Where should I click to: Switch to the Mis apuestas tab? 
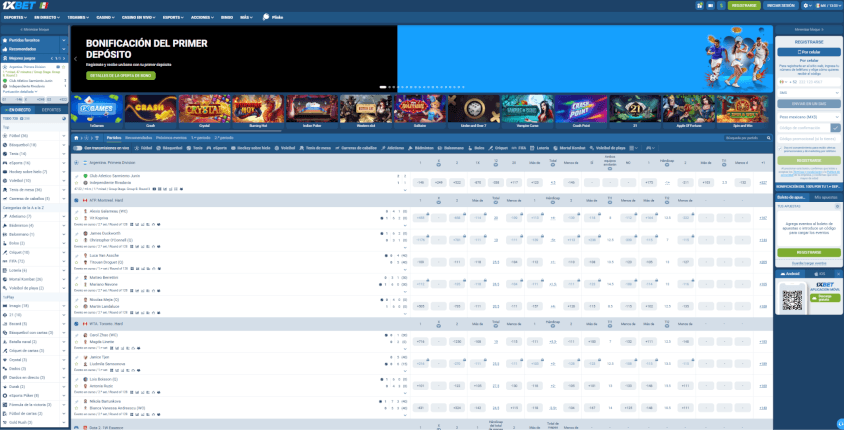pos(825,198)
